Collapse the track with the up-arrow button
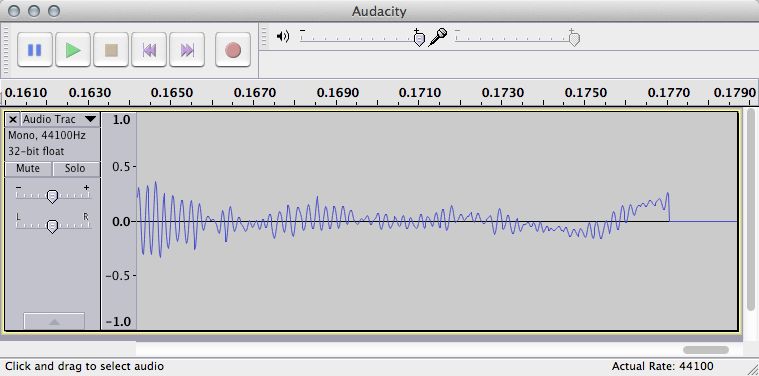 click(x=54, y=321)
